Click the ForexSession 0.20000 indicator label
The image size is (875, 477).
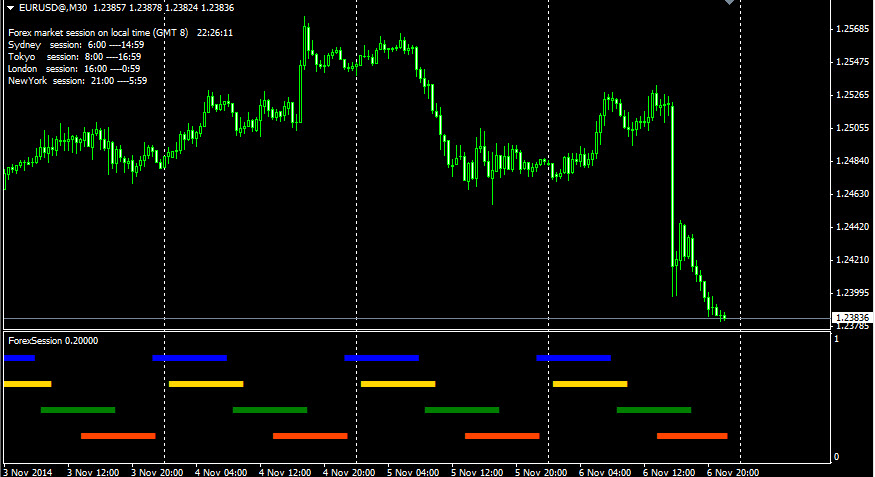[53, 341]
